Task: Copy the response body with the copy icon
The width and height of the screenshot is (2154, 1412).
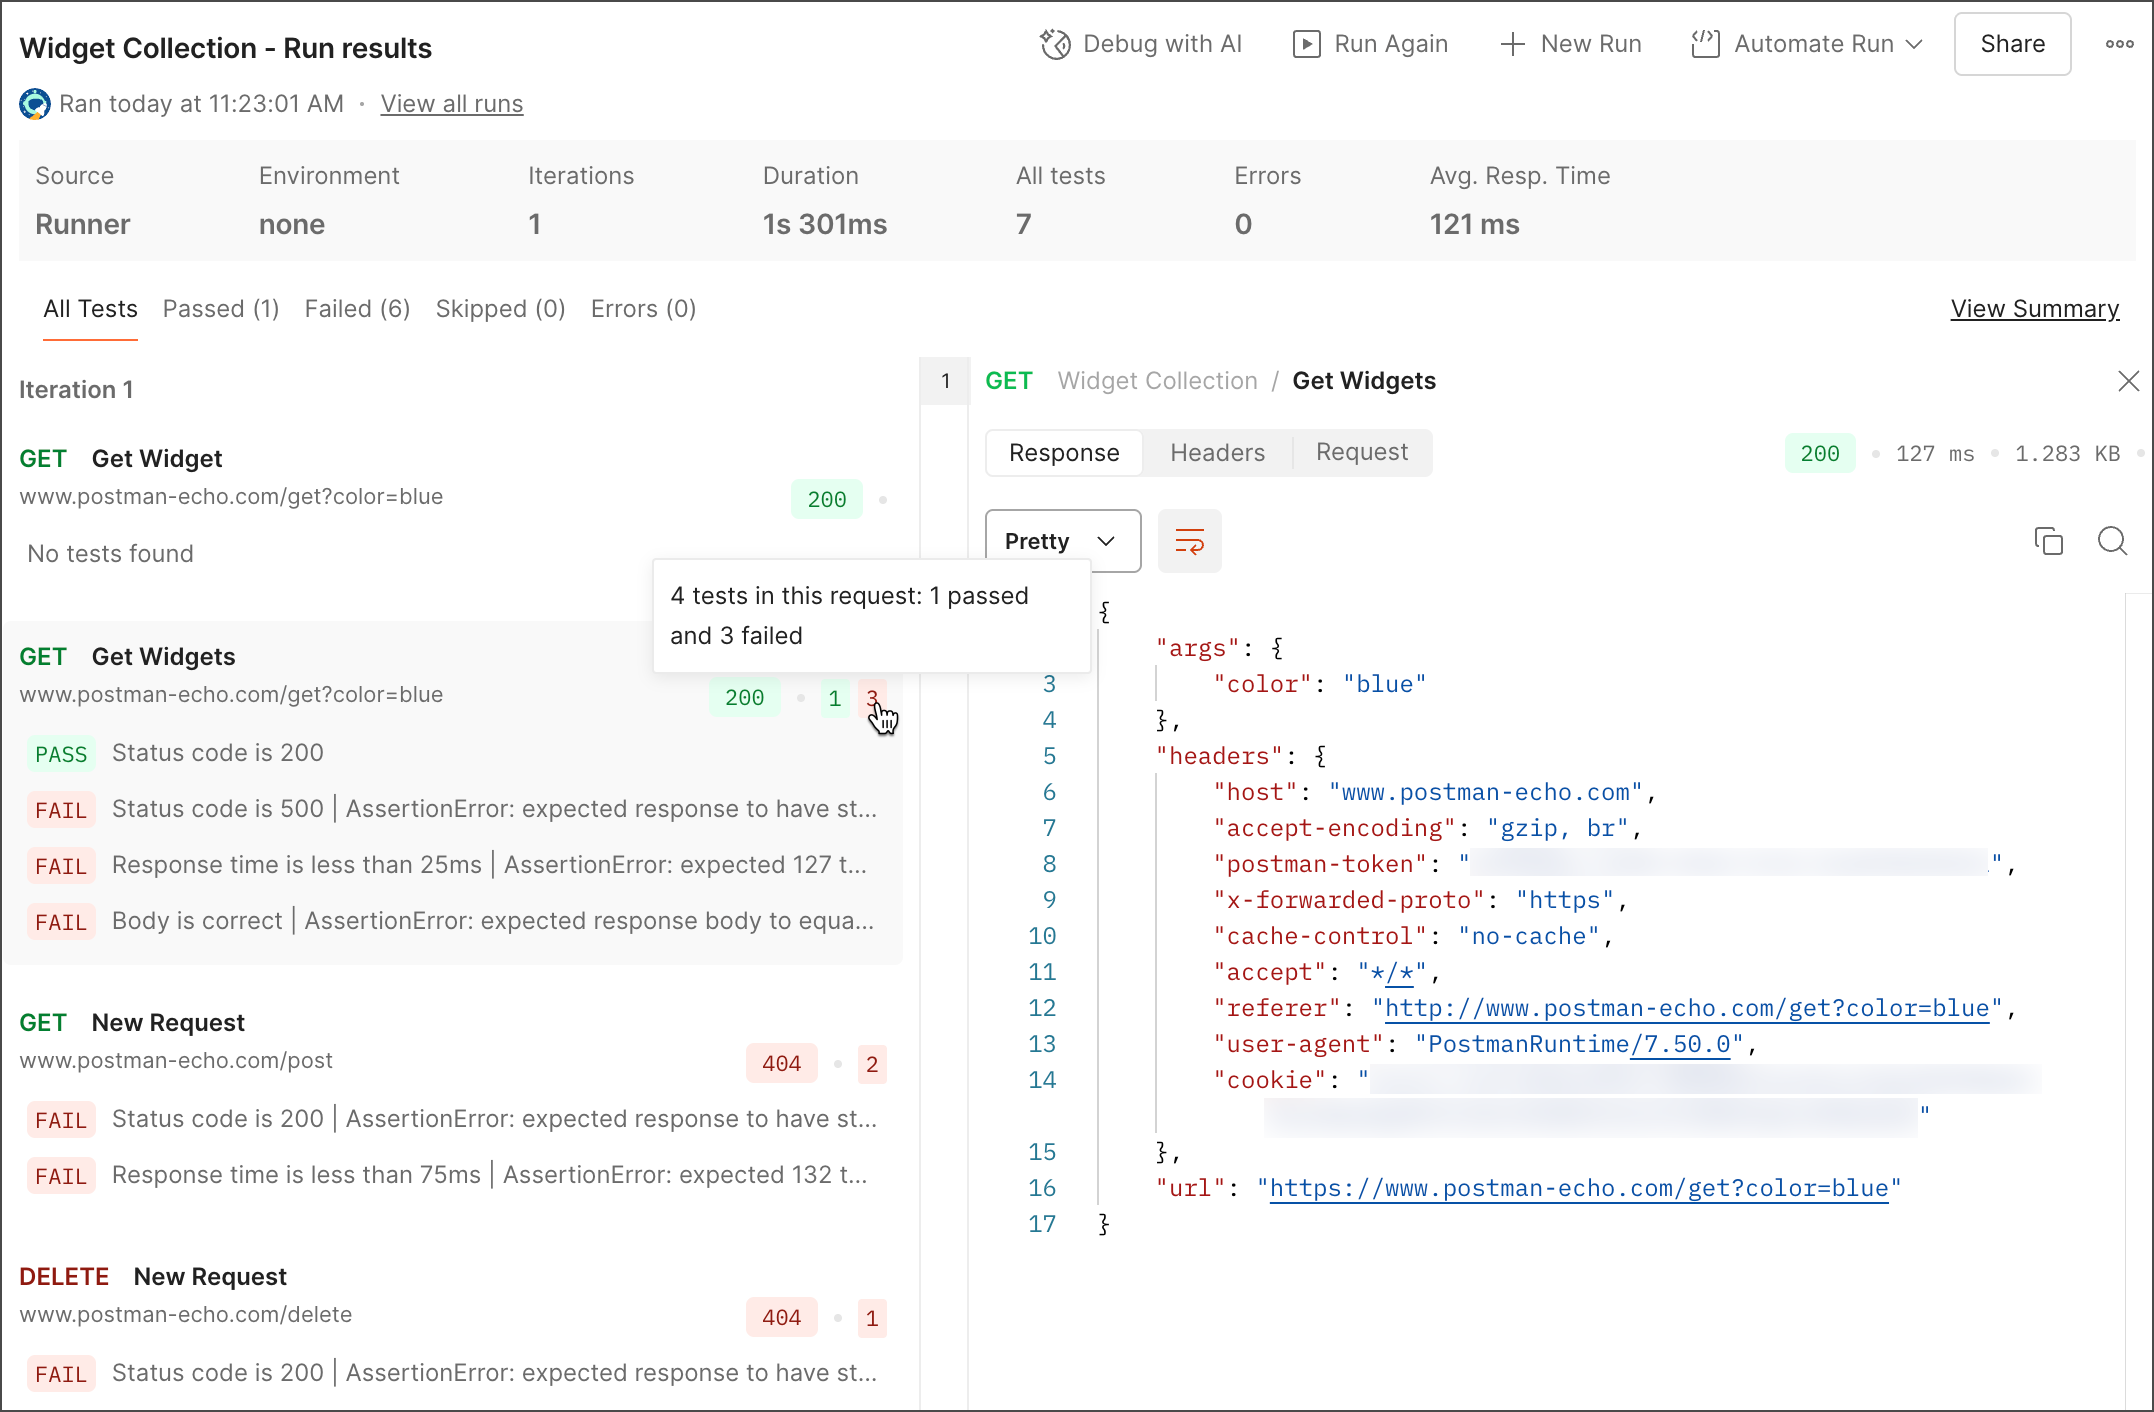Action: [2048, 541]
